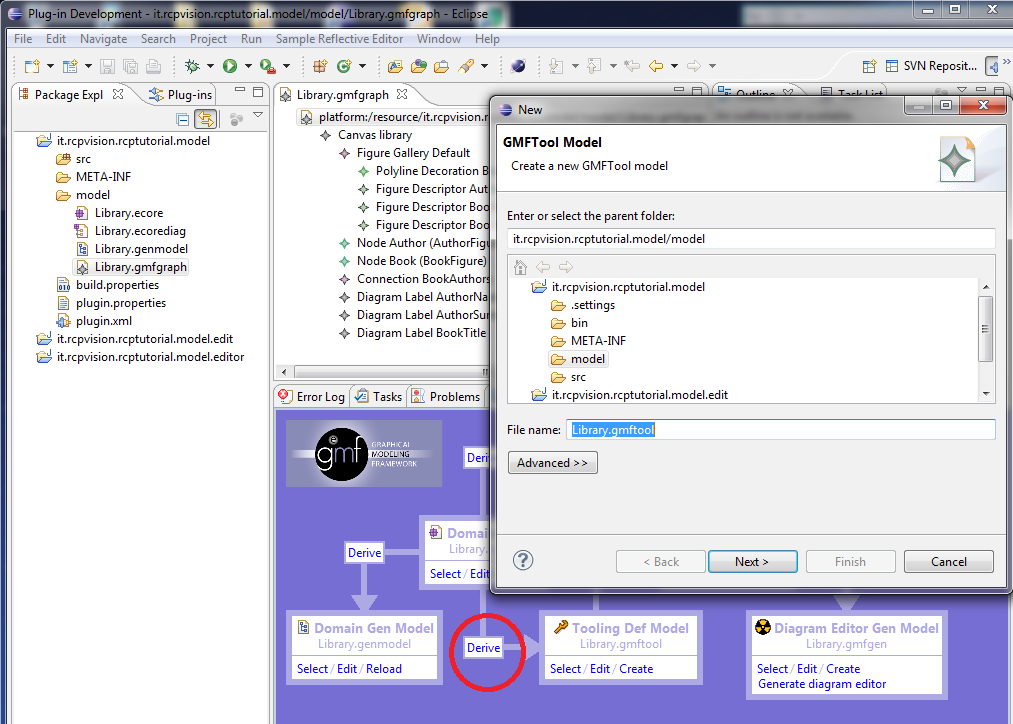Click the parent folder path input field
This screenshot has height=724, width=1013.
click(x=751, y=239)
